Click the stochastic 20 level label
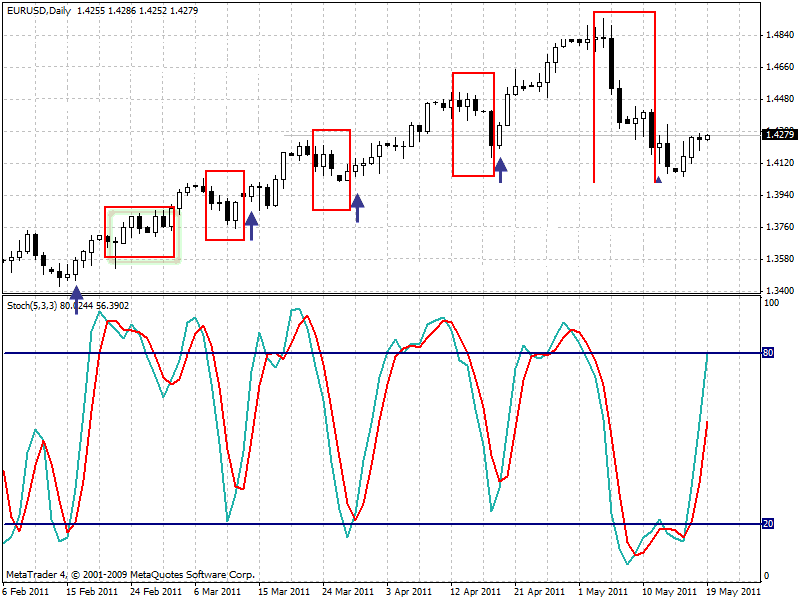The width and height of the screenshot is (800, 600). point(768,523)
